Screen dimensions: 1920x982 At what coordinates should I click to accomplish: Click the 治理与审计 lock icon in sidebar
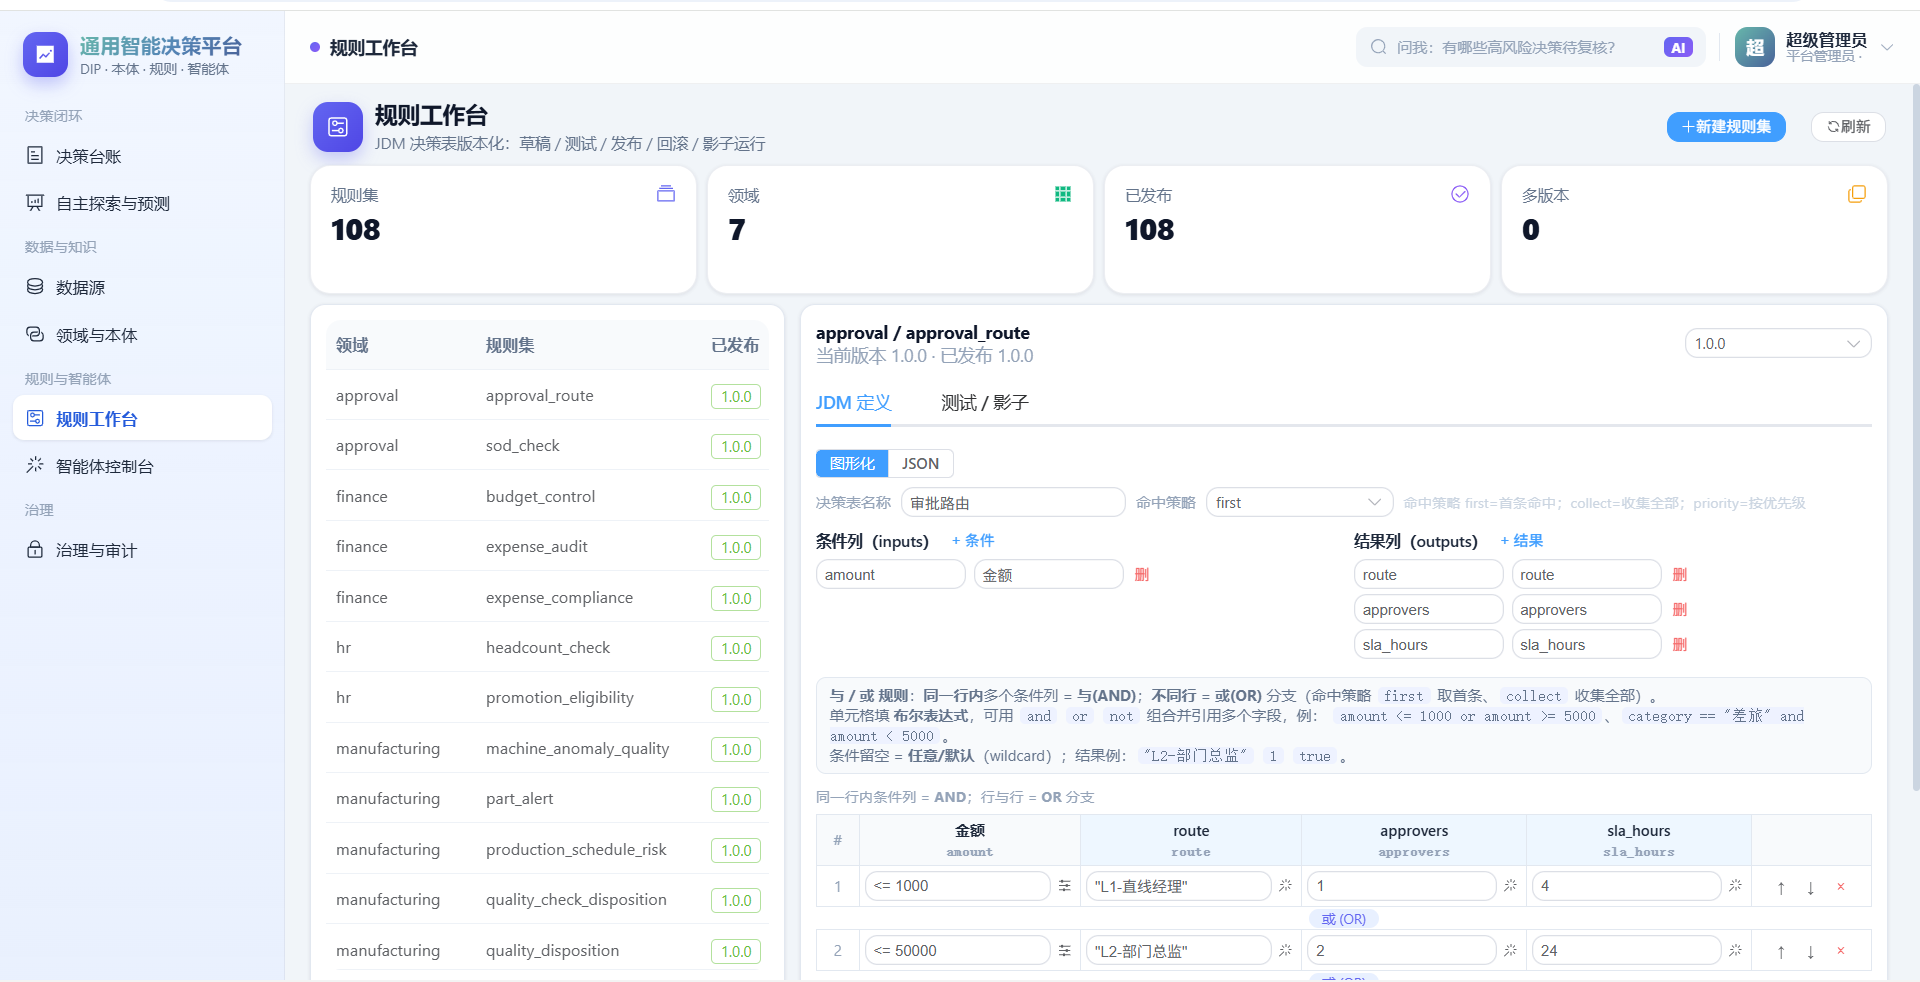point(35,549)
